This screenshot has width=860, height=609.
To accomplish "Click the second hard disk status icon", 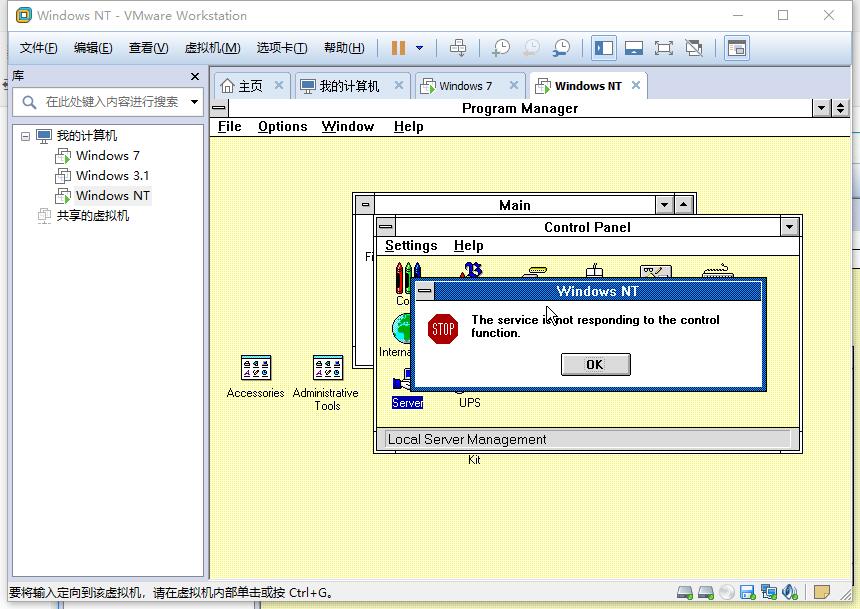I will tap(705, 593).
